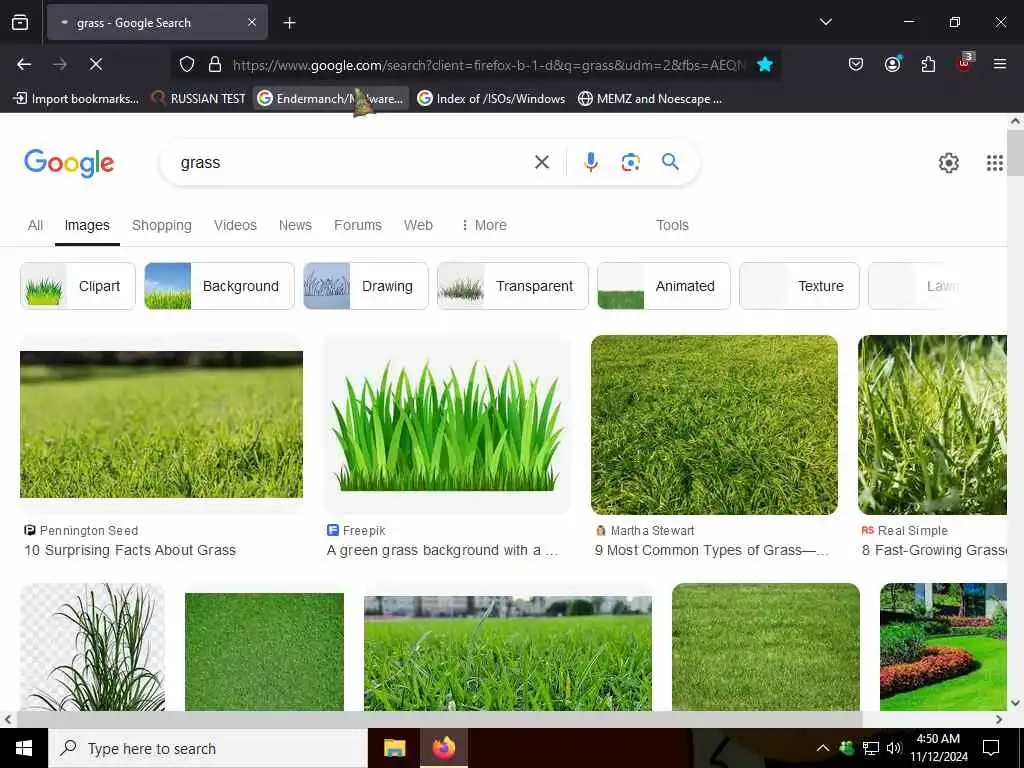Switch to the Web tab

click(x=418, y=225)
